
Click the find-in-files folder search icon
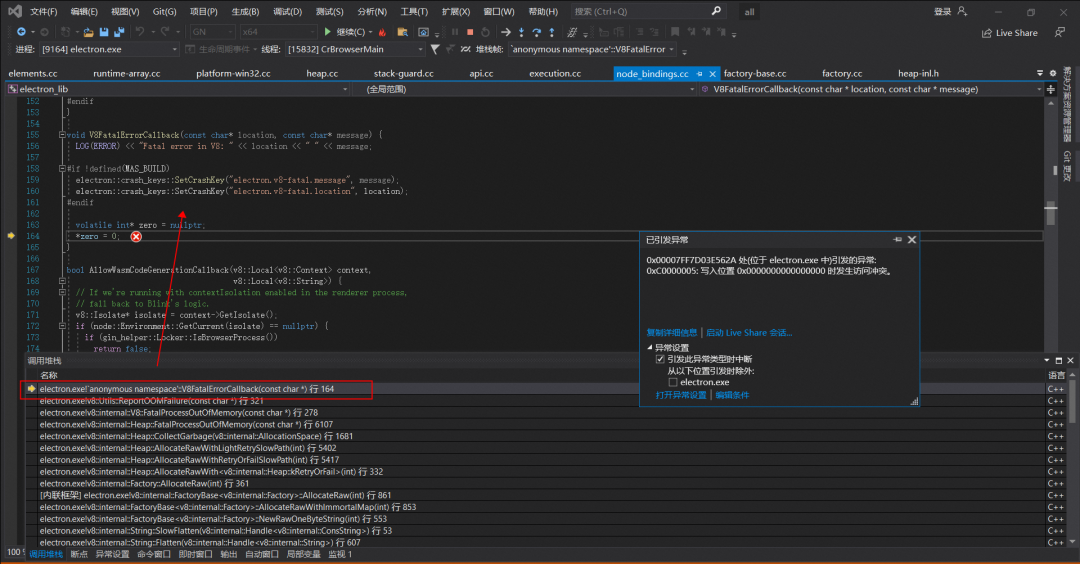[x=403, y=32]
